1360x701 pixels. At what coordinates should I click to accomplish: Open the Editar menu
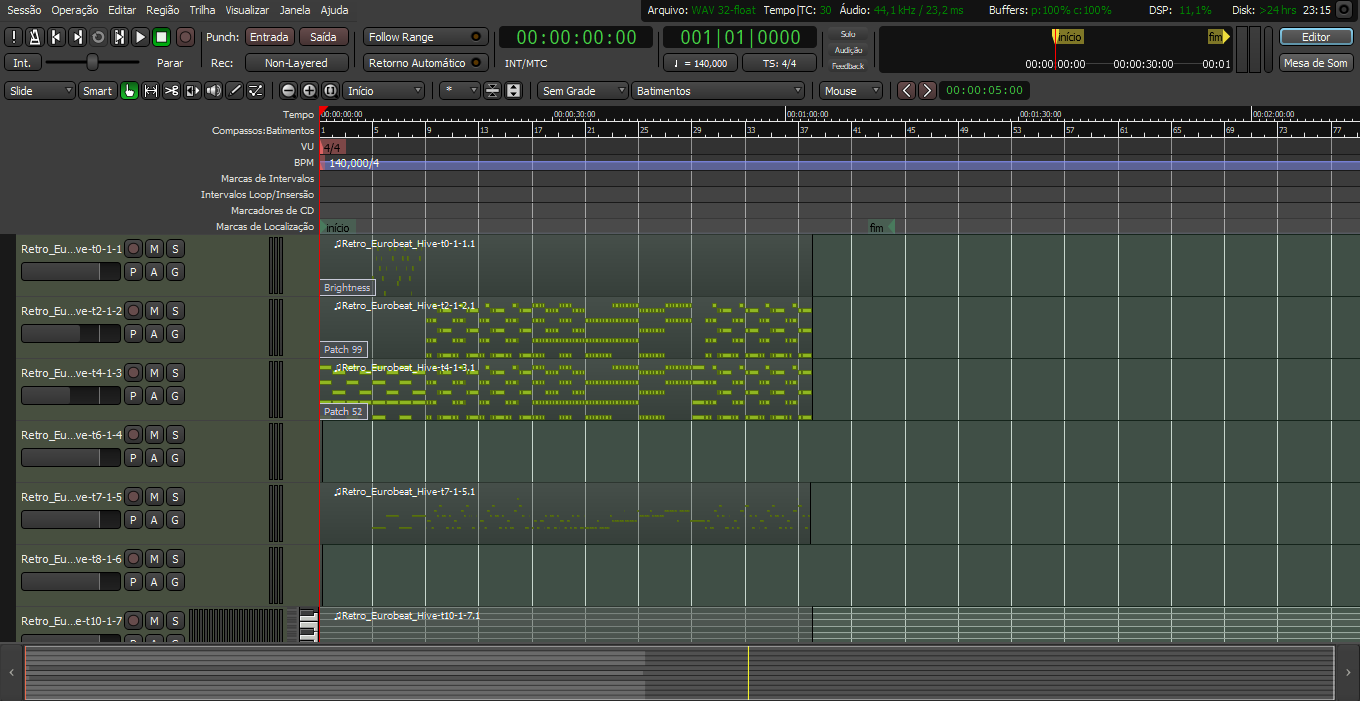(x=122, y=9)
